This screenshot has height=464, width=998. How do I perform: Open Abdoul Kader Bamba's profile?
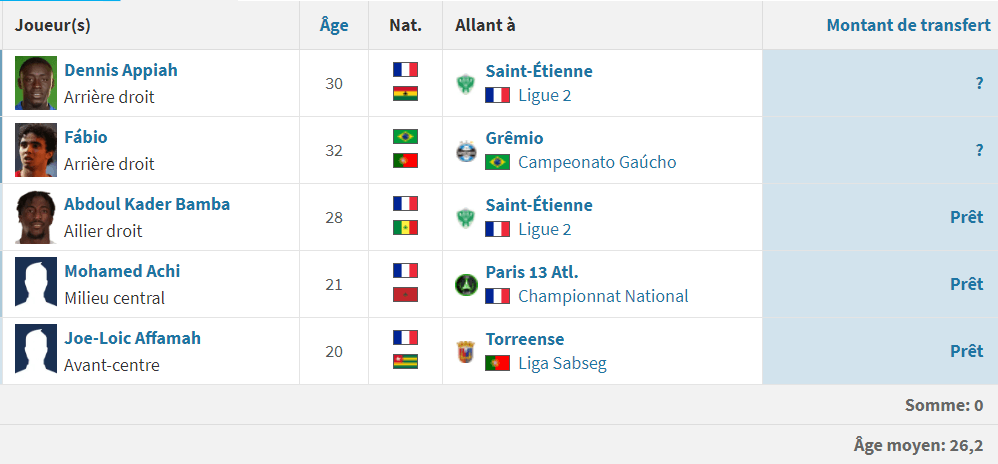(147, 204)
